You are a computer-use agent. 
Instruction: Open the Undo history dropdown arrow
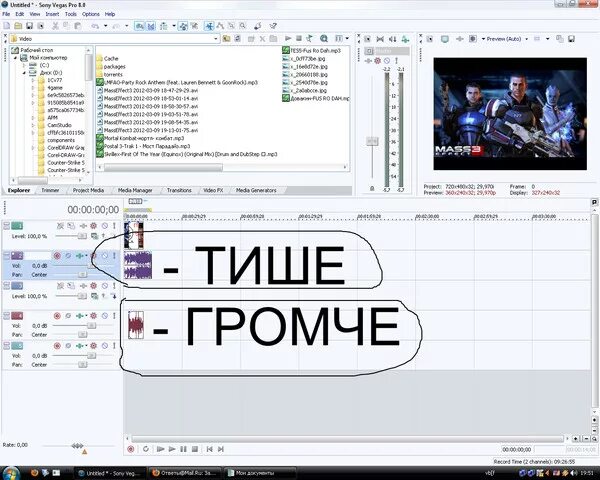pyautogui.click(x=105, y=26)
